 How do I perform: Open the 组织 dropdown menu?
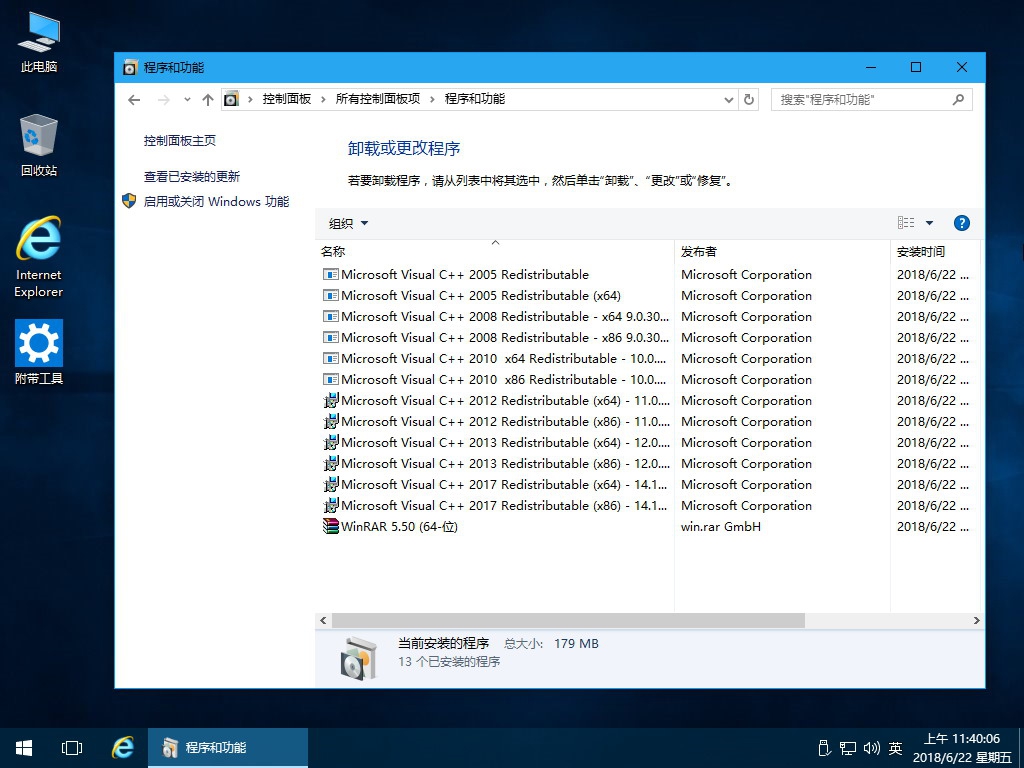(348, 223)
